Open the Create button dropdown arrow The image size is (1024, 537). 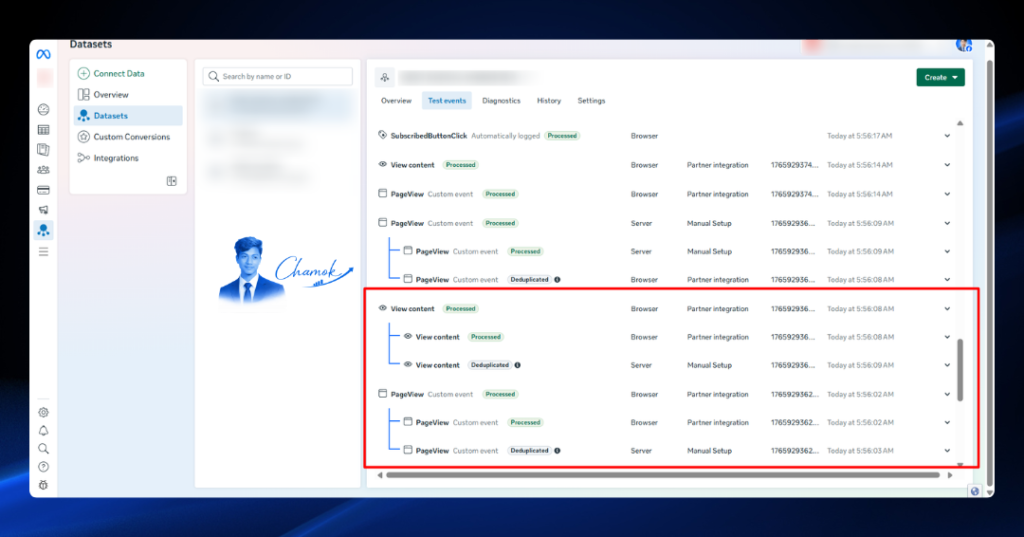point(955,78)
